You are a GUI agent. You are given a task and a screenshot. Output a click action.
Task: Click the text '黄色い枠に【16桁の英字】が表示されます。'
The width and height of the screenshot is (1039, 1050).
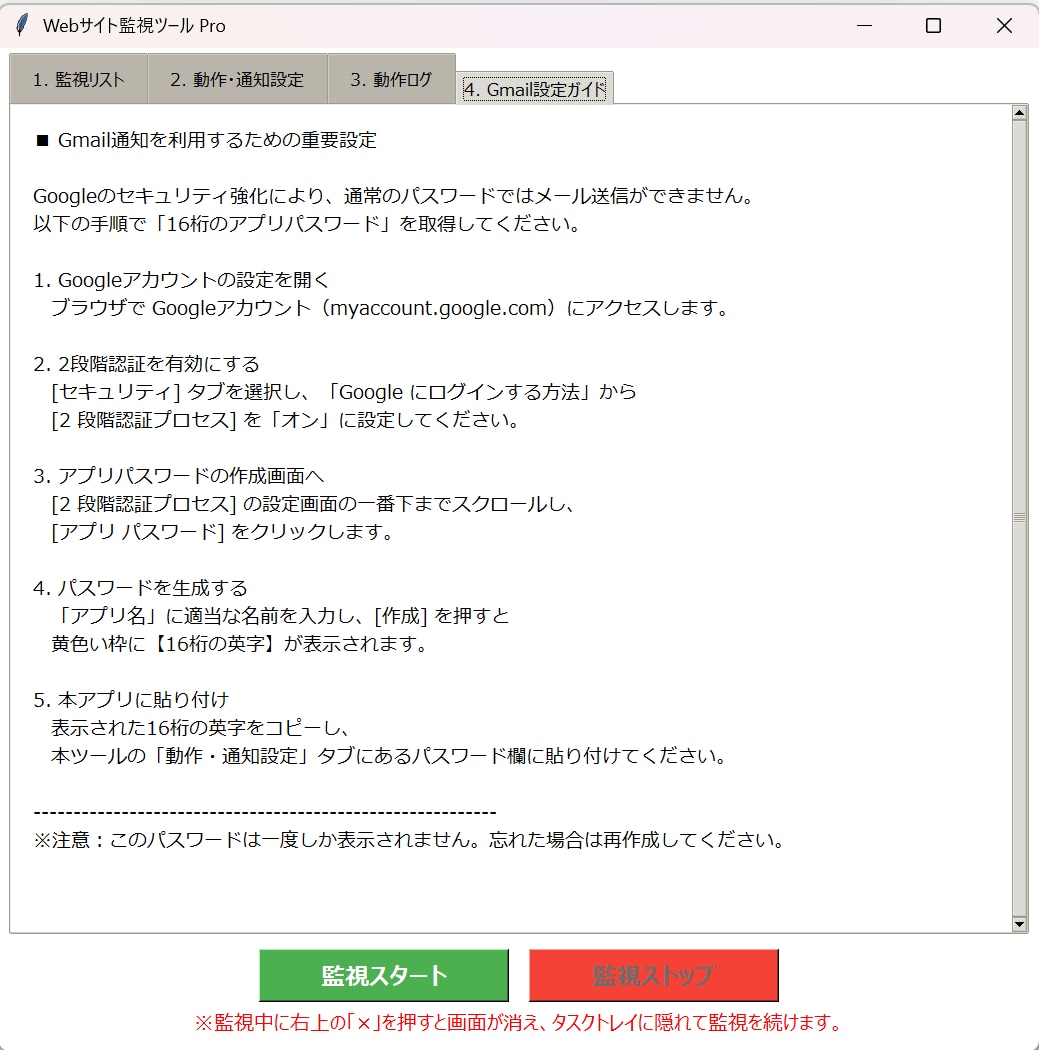(x=240, y=644)
